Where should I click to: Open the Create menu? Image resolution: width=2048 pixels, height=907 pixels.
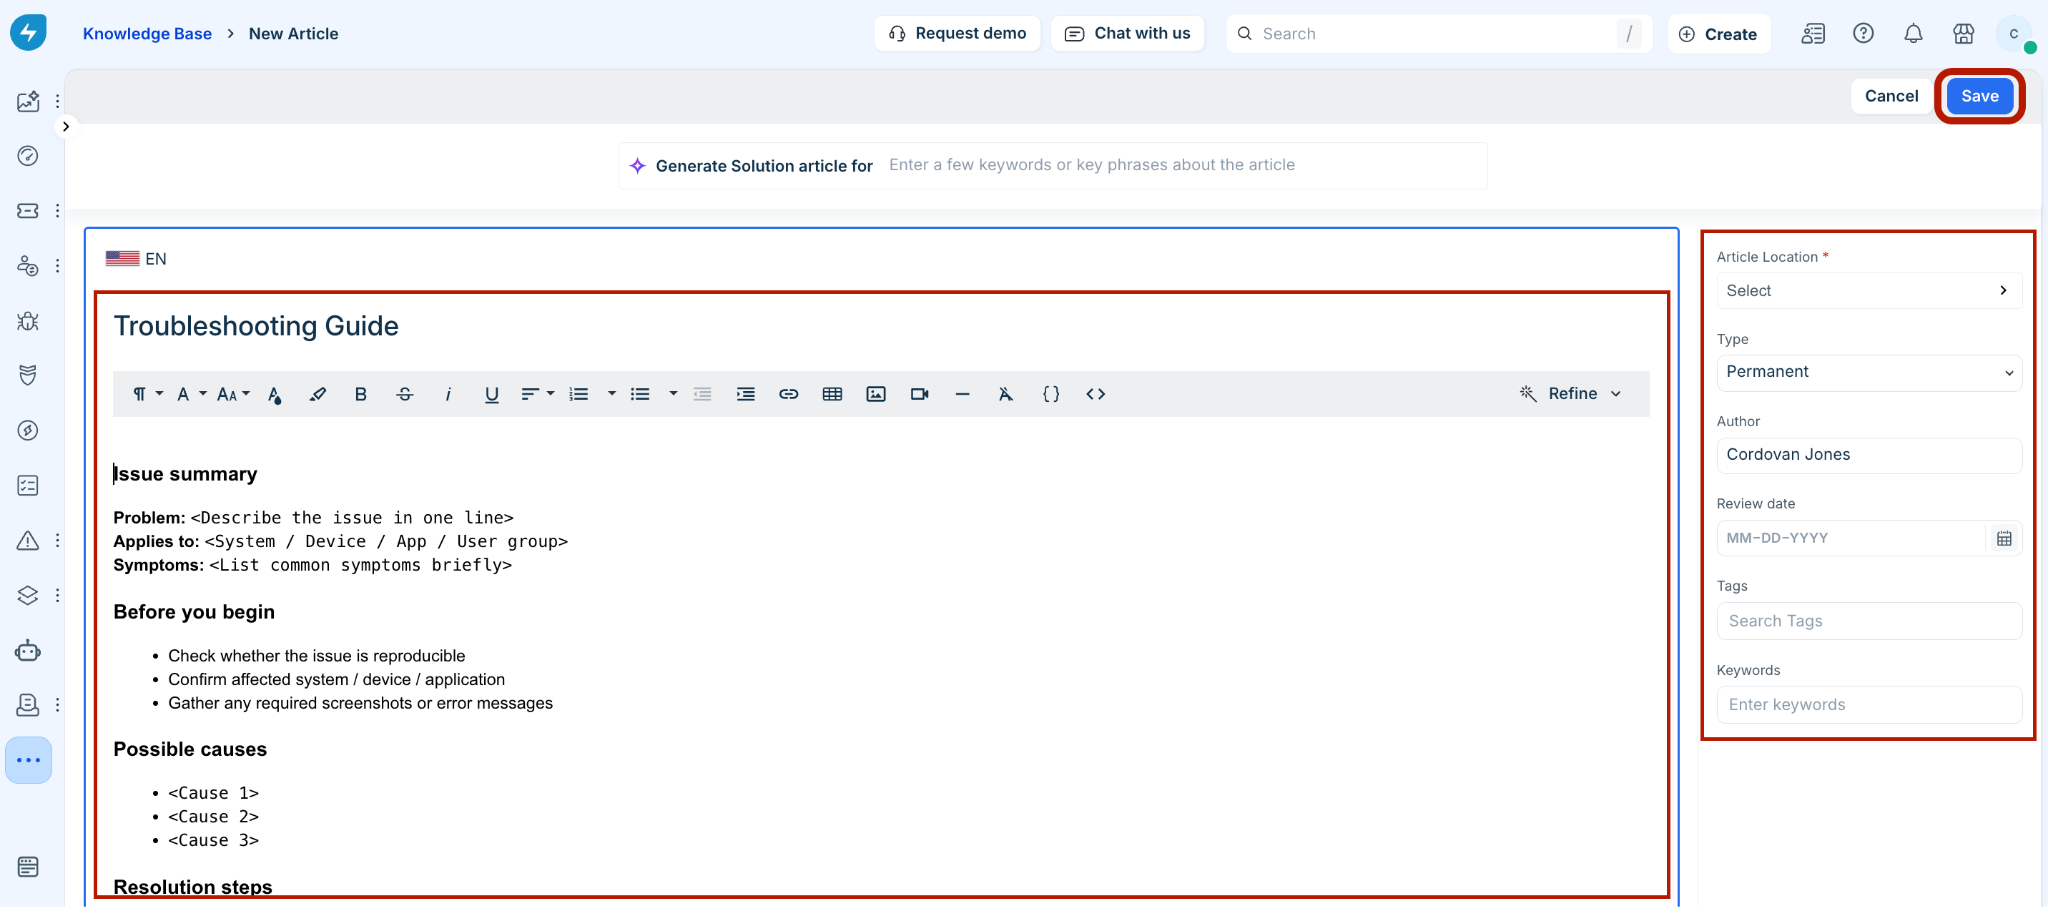coord(1718,34)
